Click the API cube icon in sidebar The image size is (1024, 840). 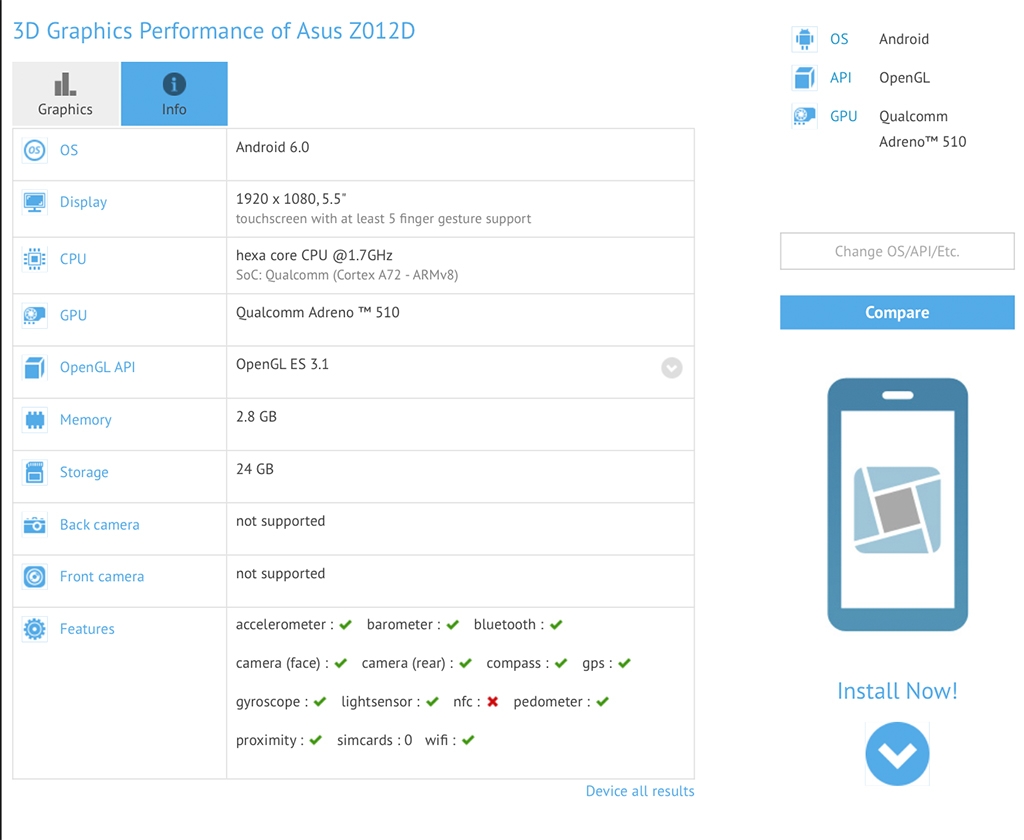pyautogui.click(x=805, y=78)
